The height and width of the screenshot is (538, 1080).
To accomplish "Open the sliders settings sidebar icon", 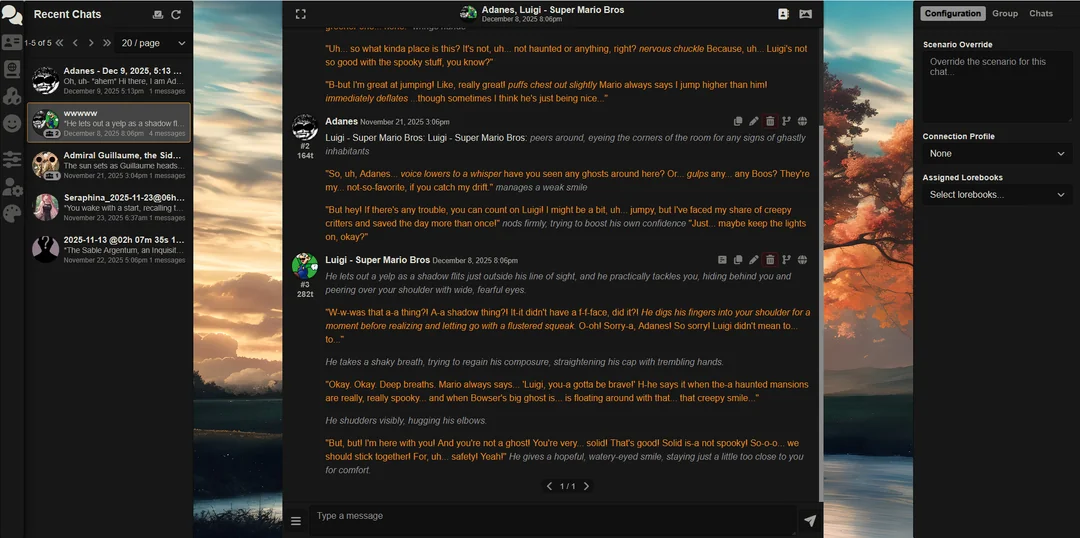I will (x=12, y=160).
